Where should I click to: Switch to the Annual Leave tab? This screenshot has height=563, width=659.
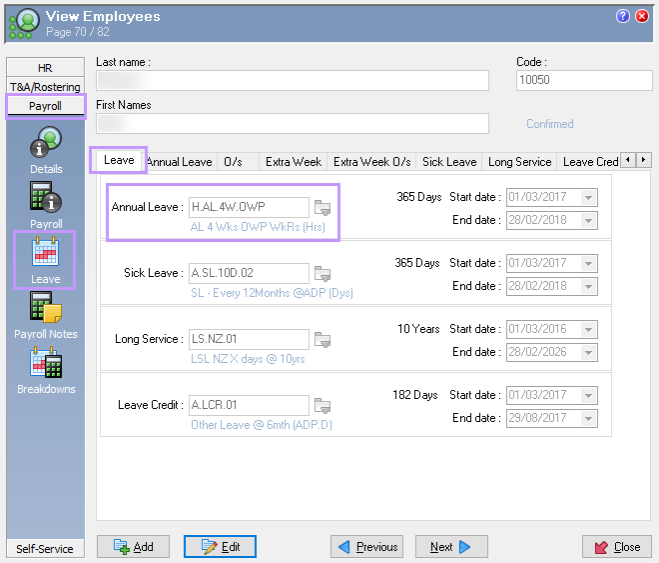click(x=179, y=162)
